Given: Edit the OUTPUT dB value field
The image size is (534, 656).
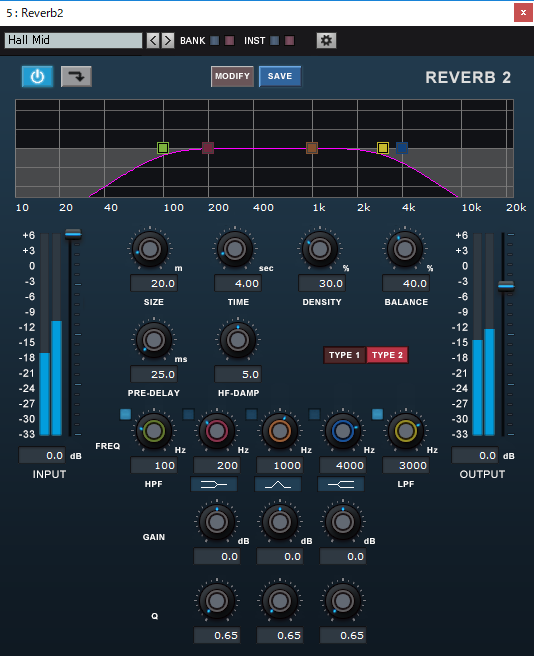Looking at the screenshot, I should 475,455.
